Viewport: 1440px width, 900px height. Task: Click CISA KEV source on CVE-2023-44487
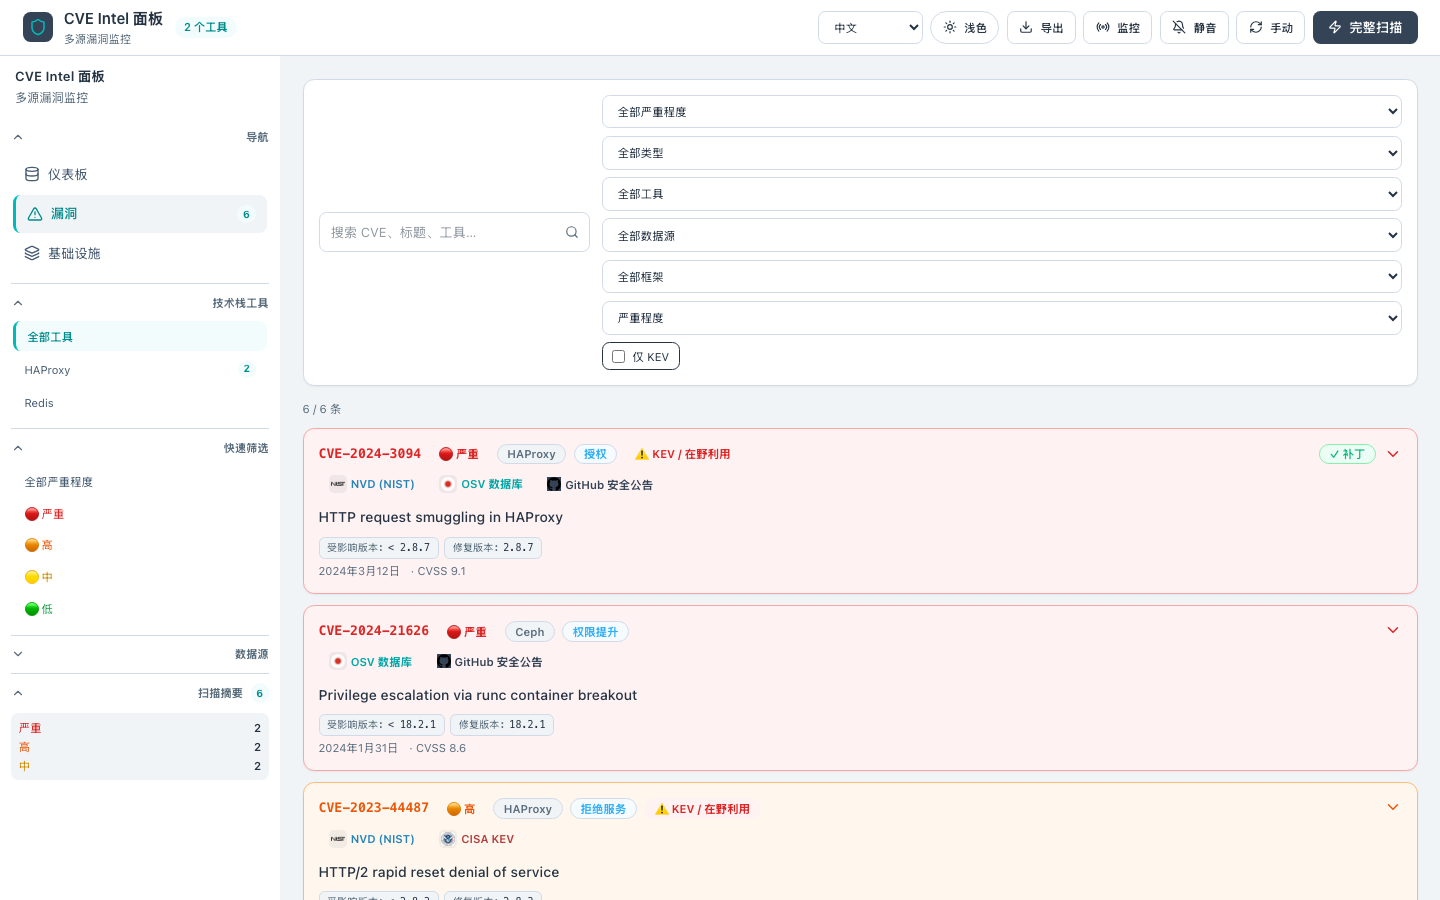click(x=477, y=839)
